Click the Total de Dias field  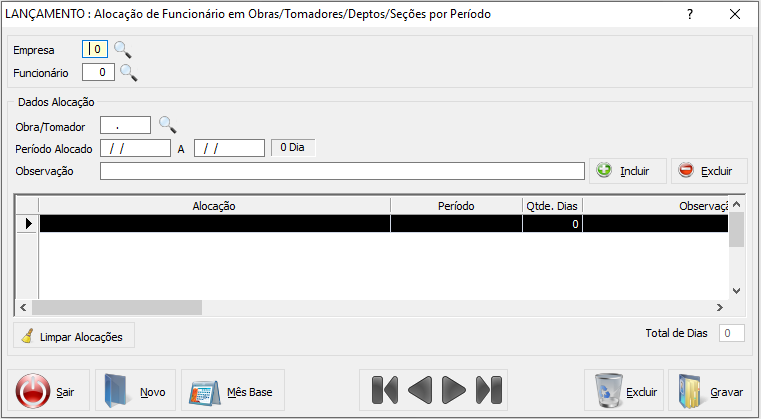[731, 333]
